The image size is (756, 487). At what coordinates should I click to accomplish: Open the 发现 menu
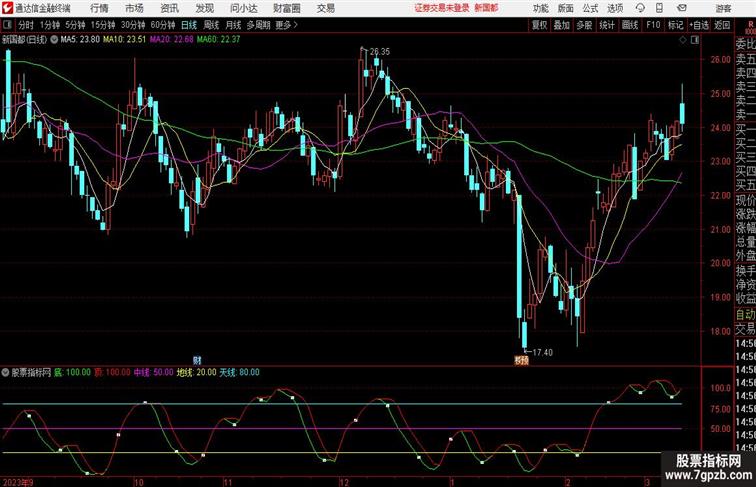pyautogui.click(x=204, y=8)
